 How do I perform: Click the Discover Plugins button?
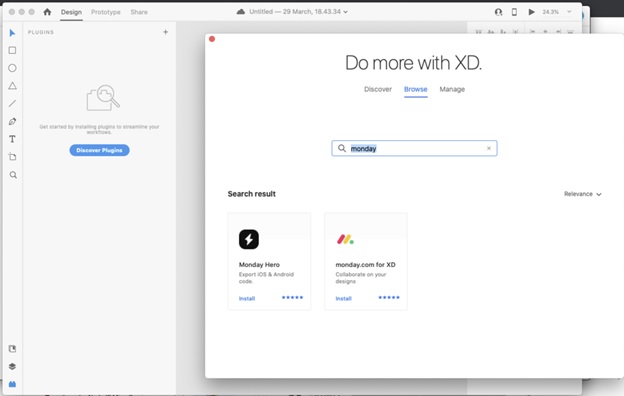[x=99, y=150]
